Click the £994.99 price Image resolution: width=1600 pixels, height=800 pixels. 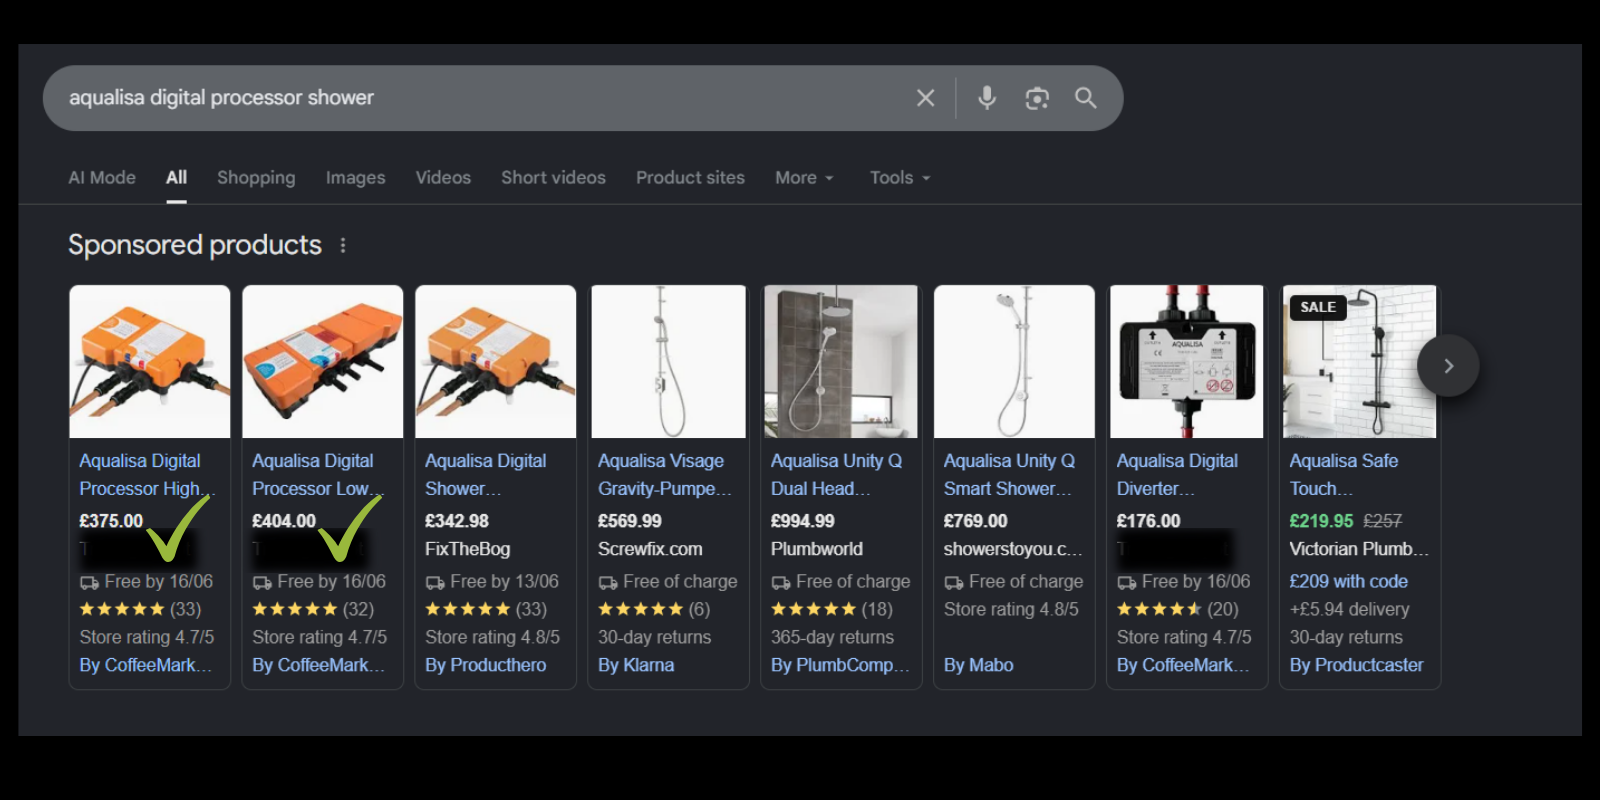[x=803, y=521]
